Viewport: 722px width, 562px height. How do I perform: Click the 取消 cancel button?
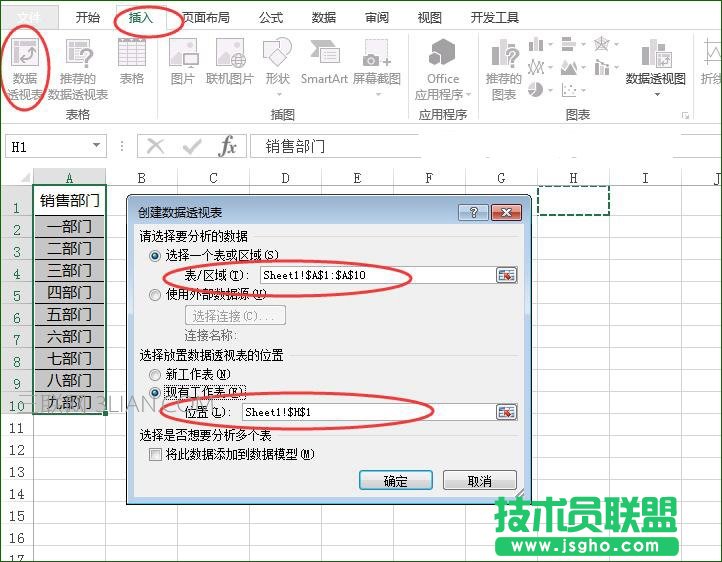point(479,481)
